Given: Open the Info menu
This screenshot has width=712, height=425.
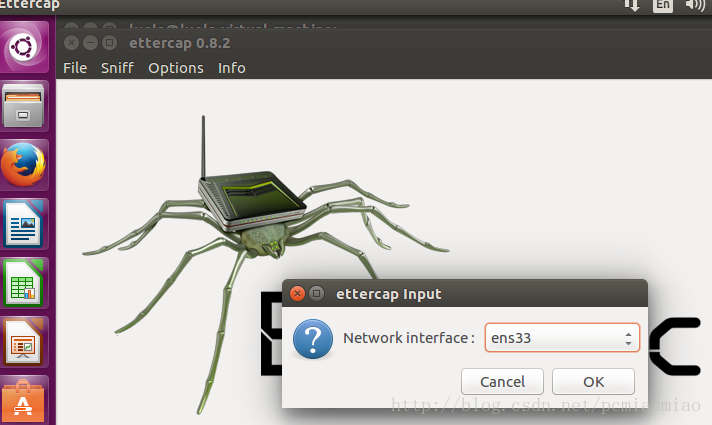Looking at the screenshot, I should pos(232,68).
